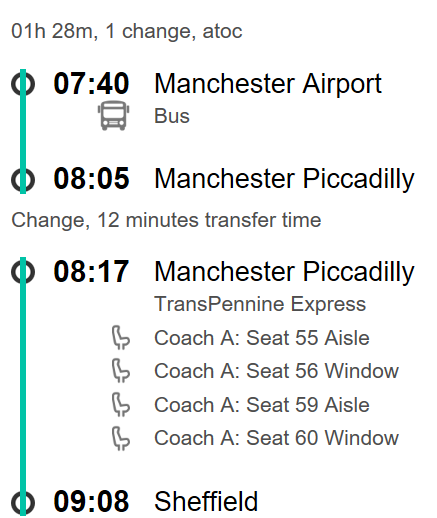Click Manchester Piccadilly at 08:17 departure
The image size is (437, 518).
coord(284,272)
